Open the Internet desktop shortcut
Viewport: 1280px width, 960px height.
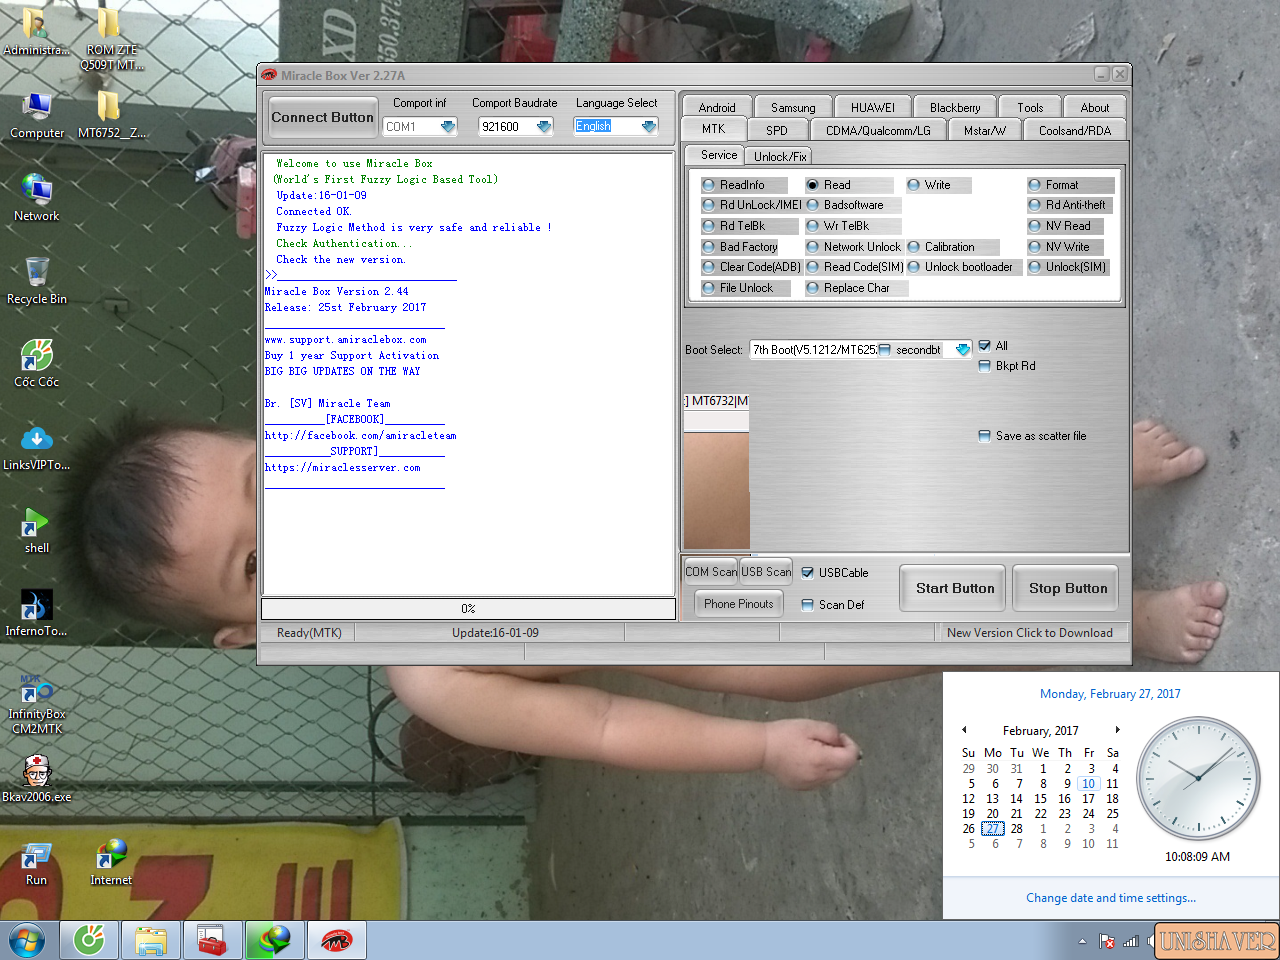click(111, 861)
